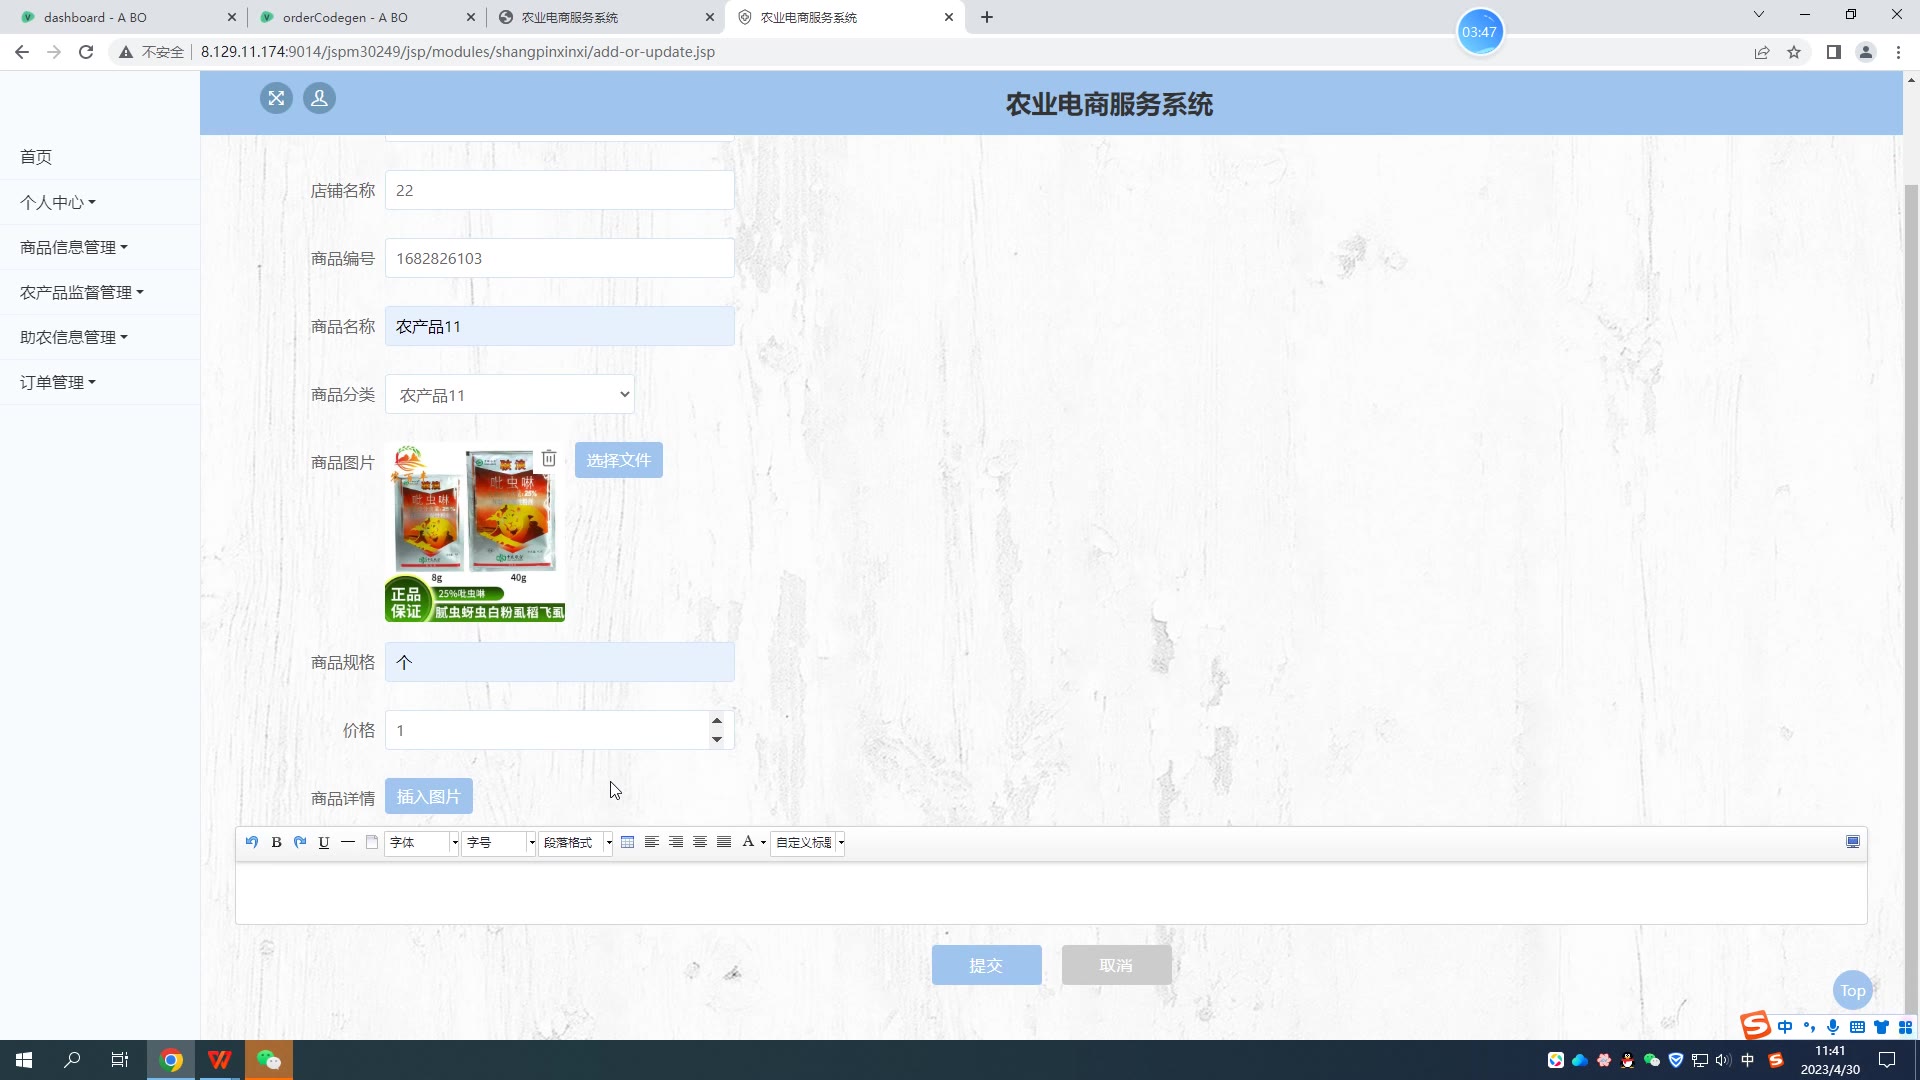
Task: Toggle underline formatting in editor
Action: [x=324, y=842]
